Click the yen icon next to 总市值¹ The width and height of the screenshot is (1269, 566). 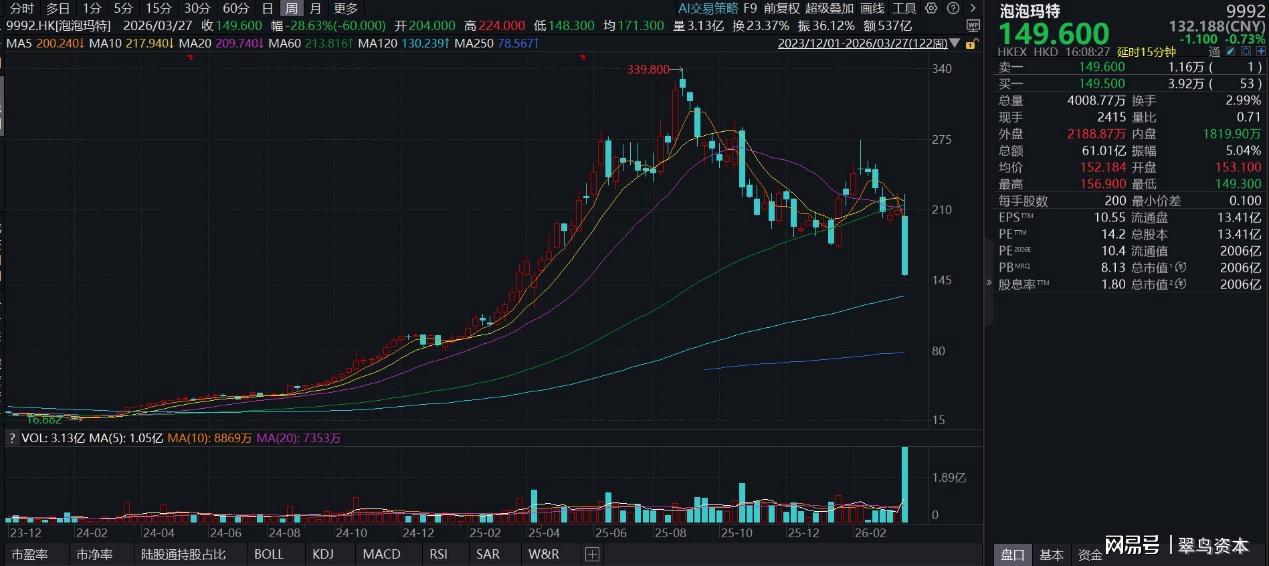[x=1182, y=268]
